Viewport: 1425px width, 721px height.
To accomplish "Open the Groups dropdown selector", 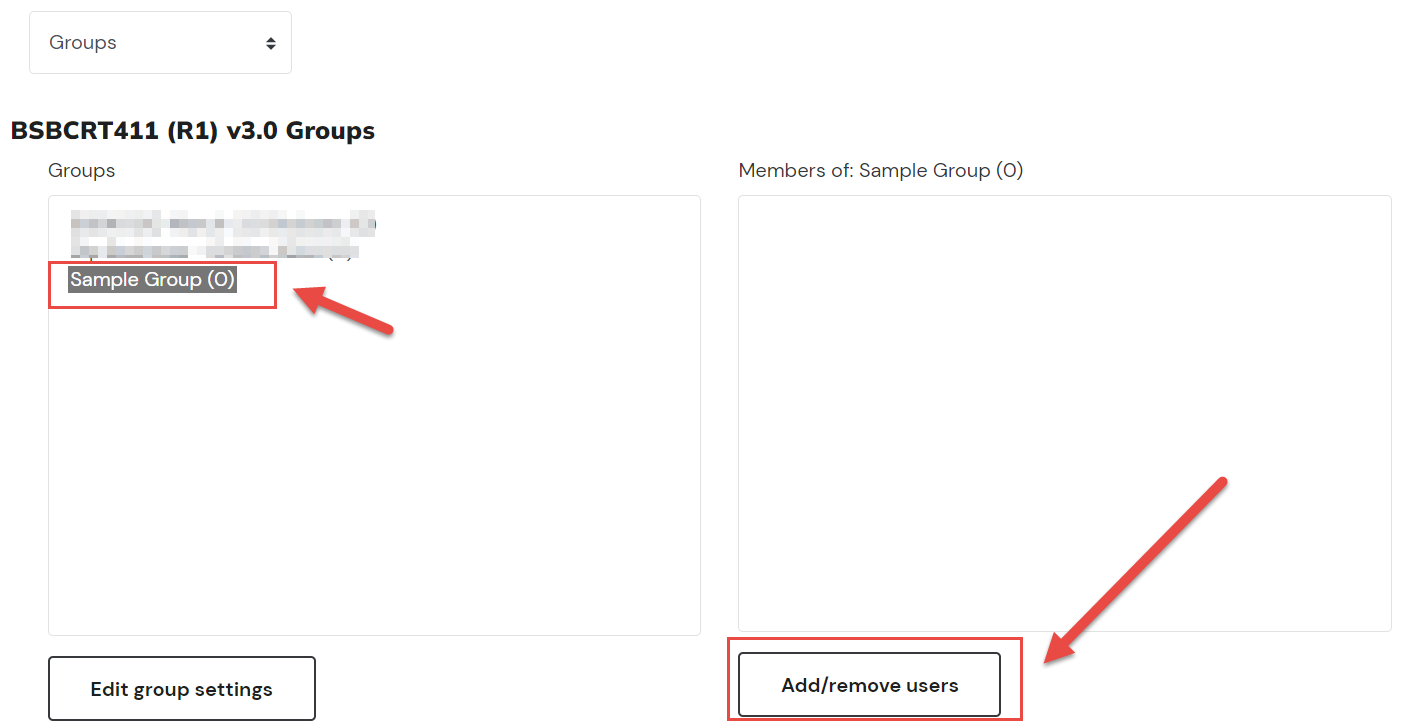I will 160,43.
